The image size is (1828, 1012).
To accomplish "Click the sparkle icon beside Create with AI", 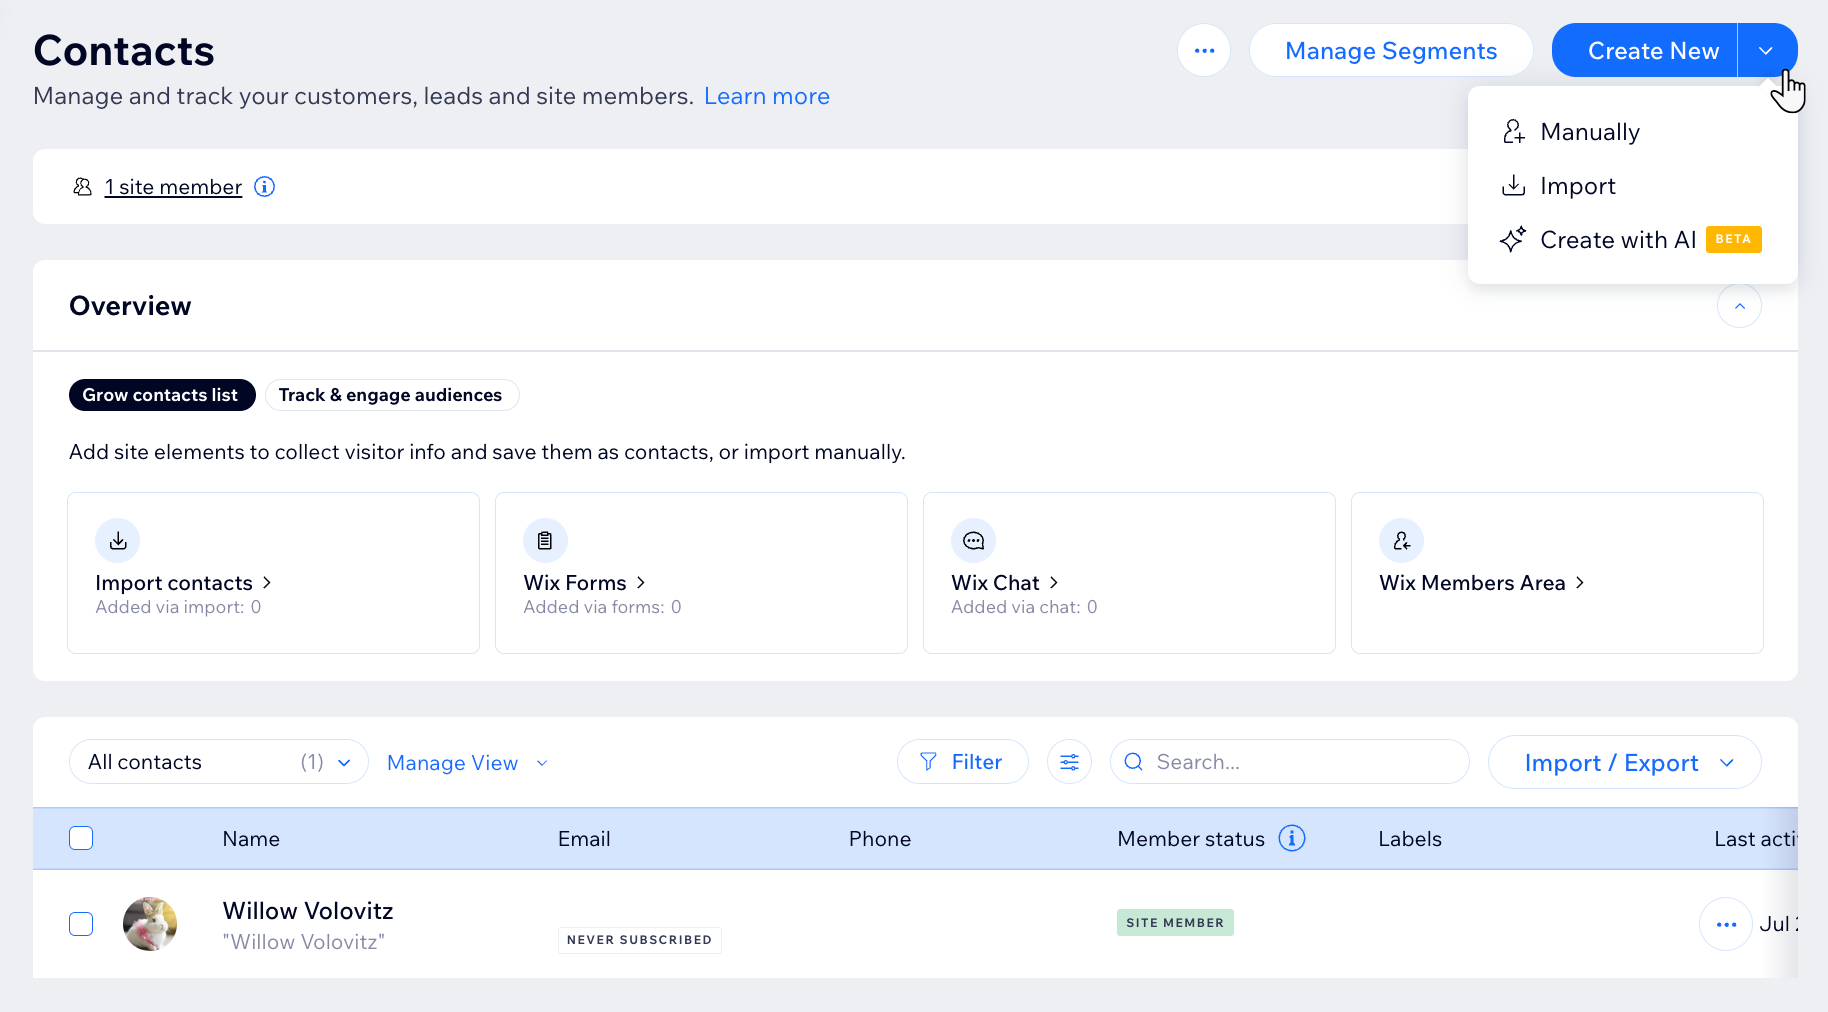I will coord(1513,239).
